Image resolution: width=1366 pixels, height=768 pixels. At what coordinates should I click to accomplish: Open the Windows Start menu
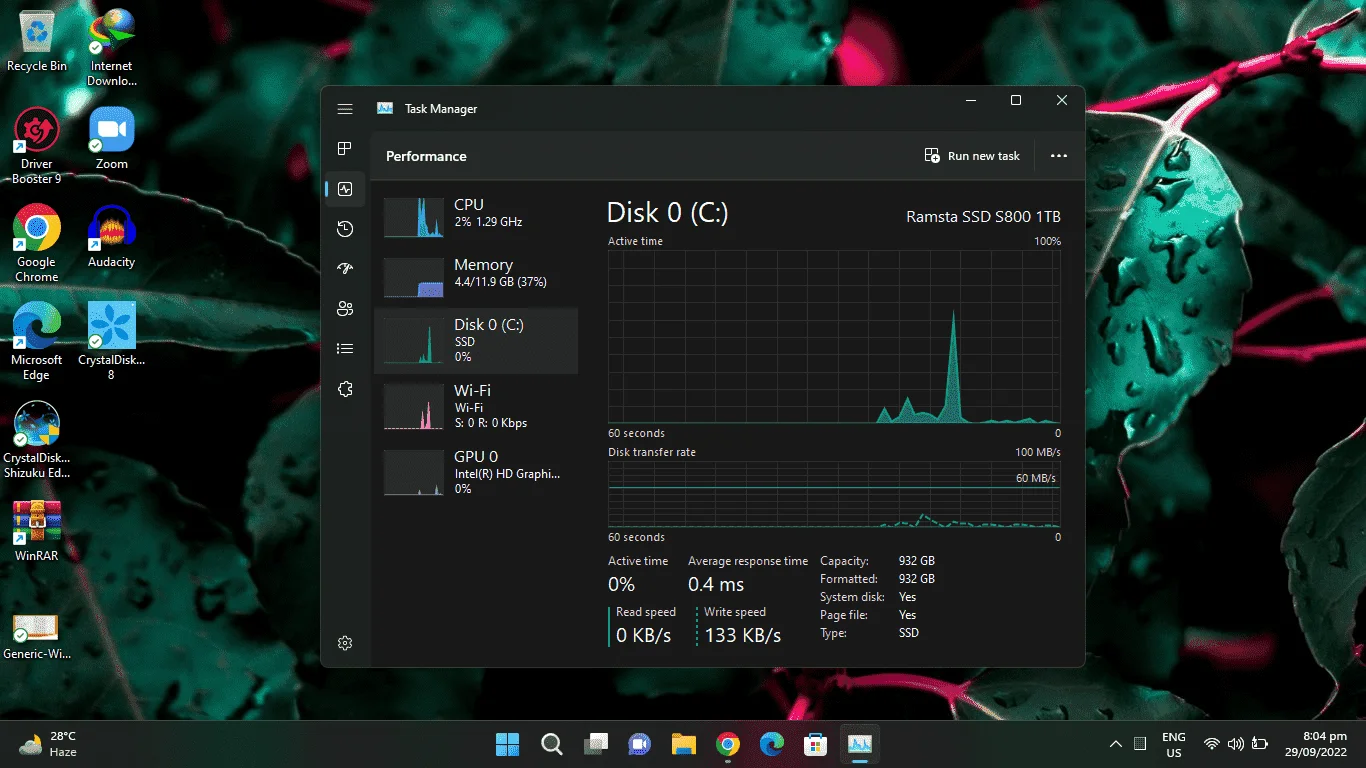[x=508, y=744]
